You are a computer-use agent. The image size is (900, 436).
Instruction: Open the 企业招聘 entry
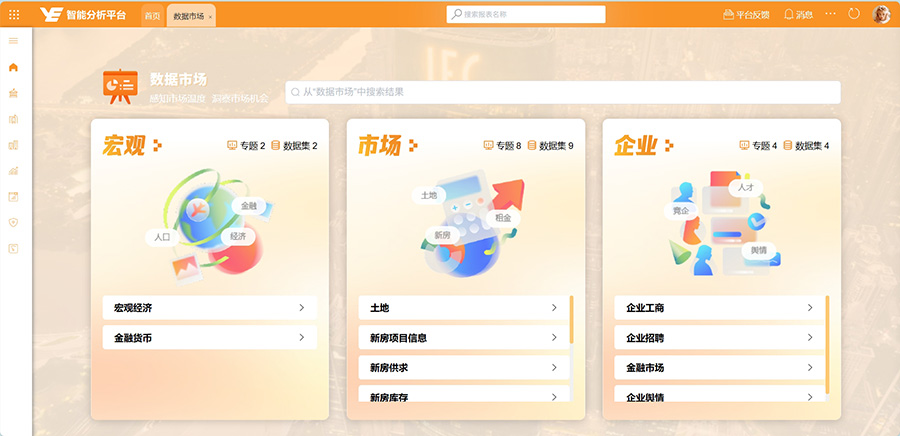click(720, 338)
